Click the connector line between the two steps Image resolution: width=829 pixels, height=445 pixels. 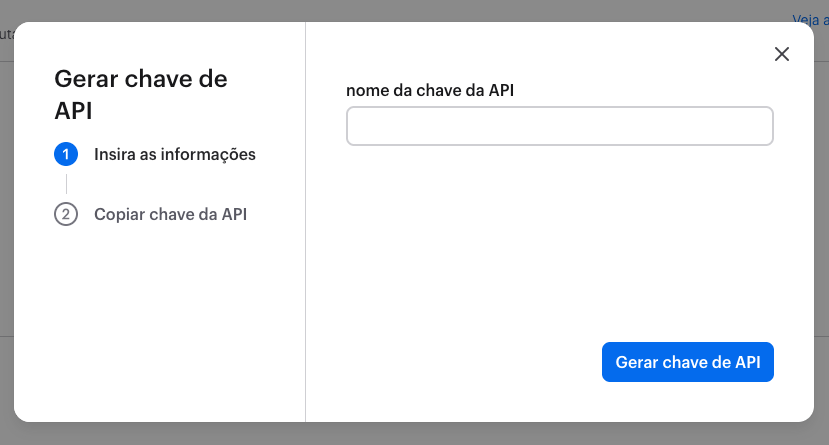66,184
